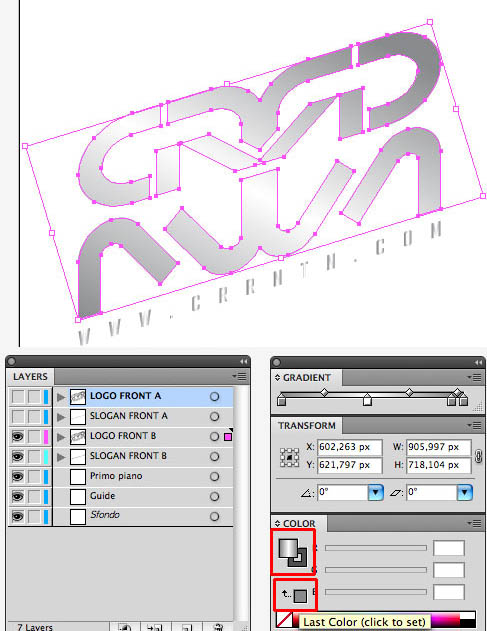Click the first gradient midpoint diamond

pos(324,392)
